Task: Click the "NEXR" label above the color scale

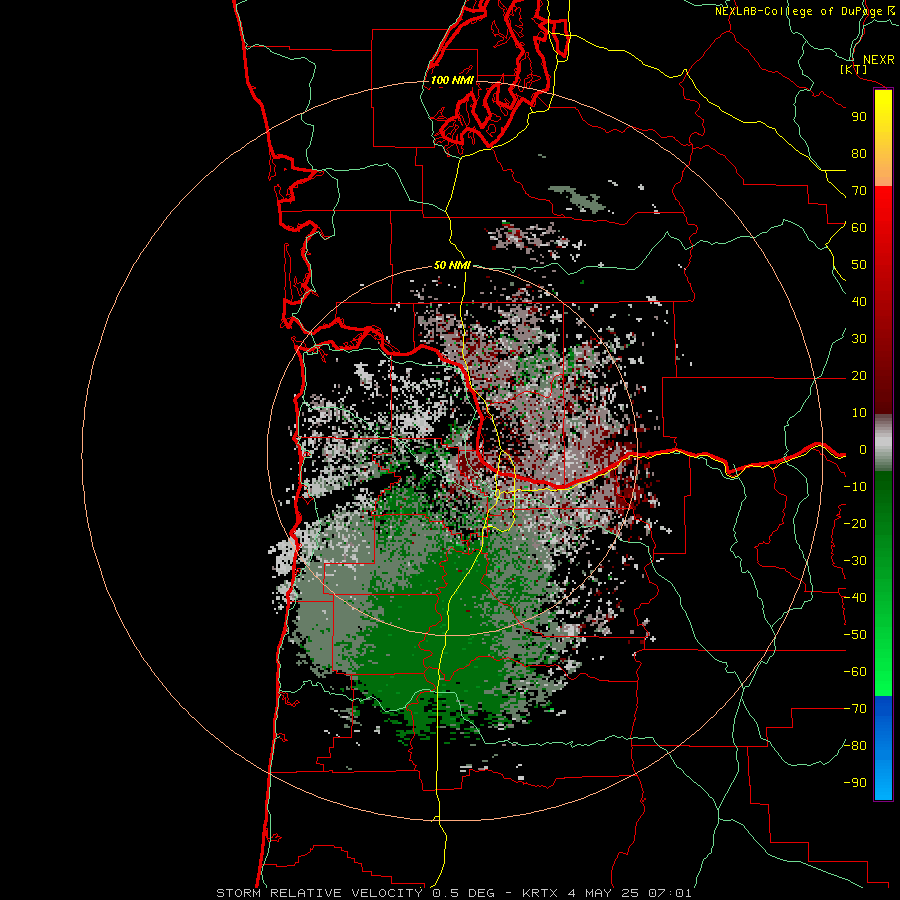Action: [x=878, y=60]
